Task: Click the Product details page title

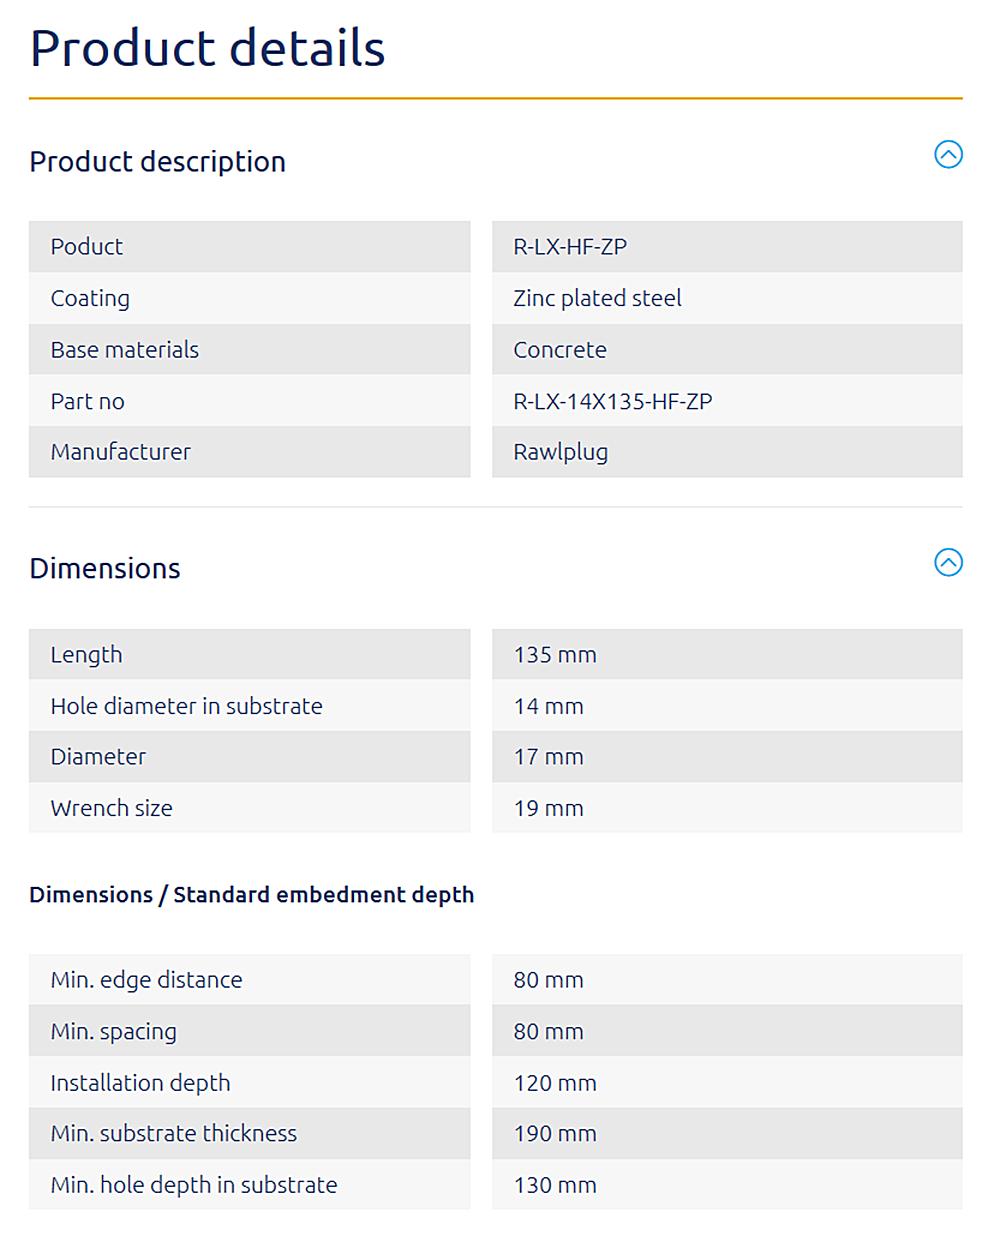Action: [x=207, y=47]
